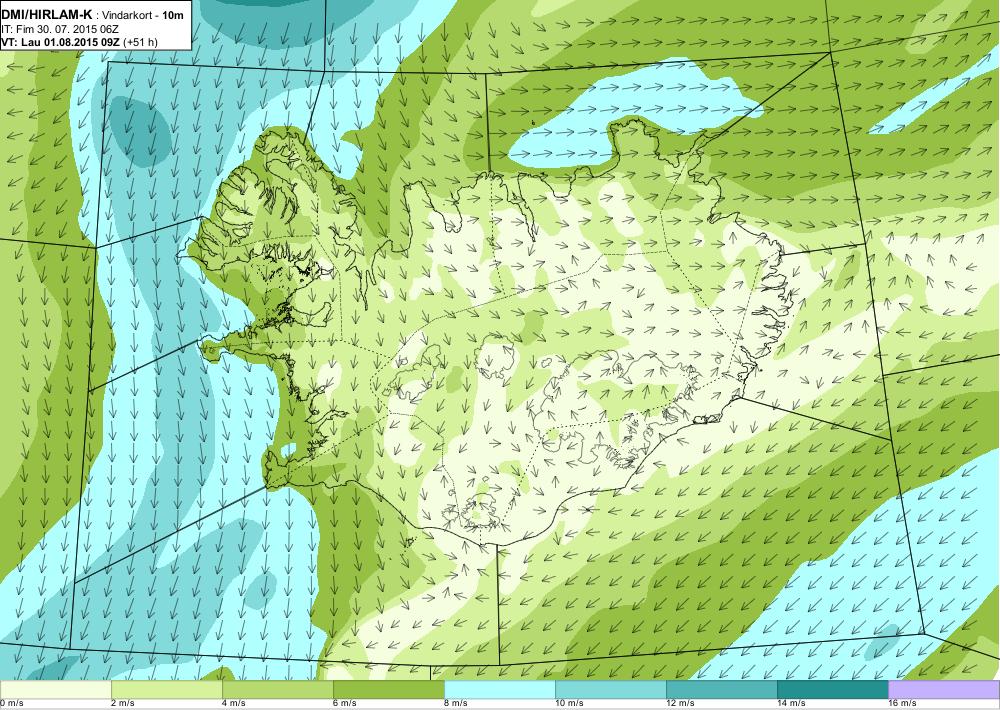The width and height of the screenshot is (1000, 710).
Task: Click the purple 16 m/s legend swatch
Action: 944,690
